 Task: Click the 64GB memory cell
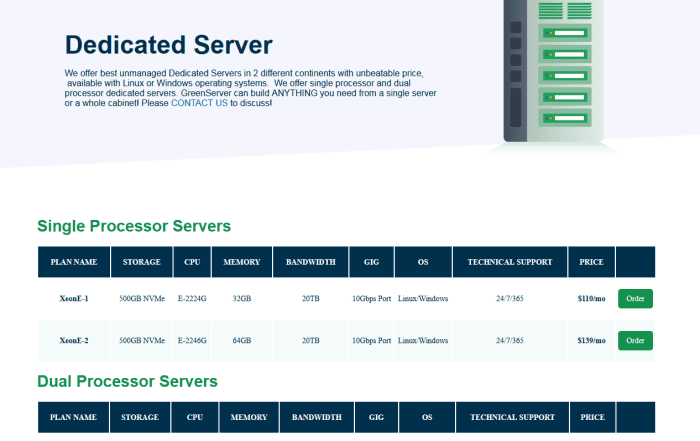(x=241, y=340)
